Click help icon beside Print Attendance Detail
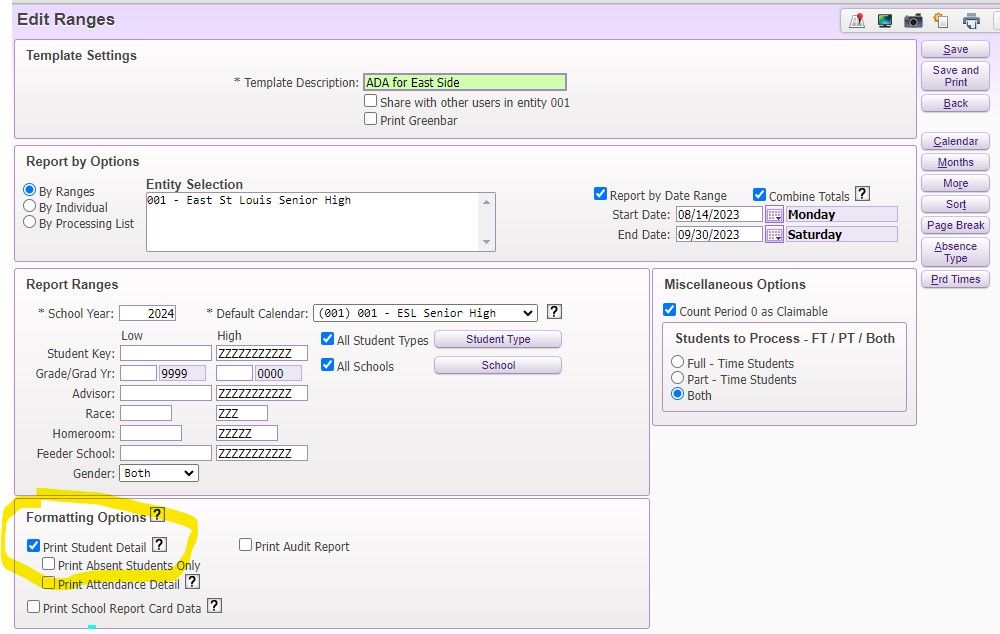 pos(192,582)
